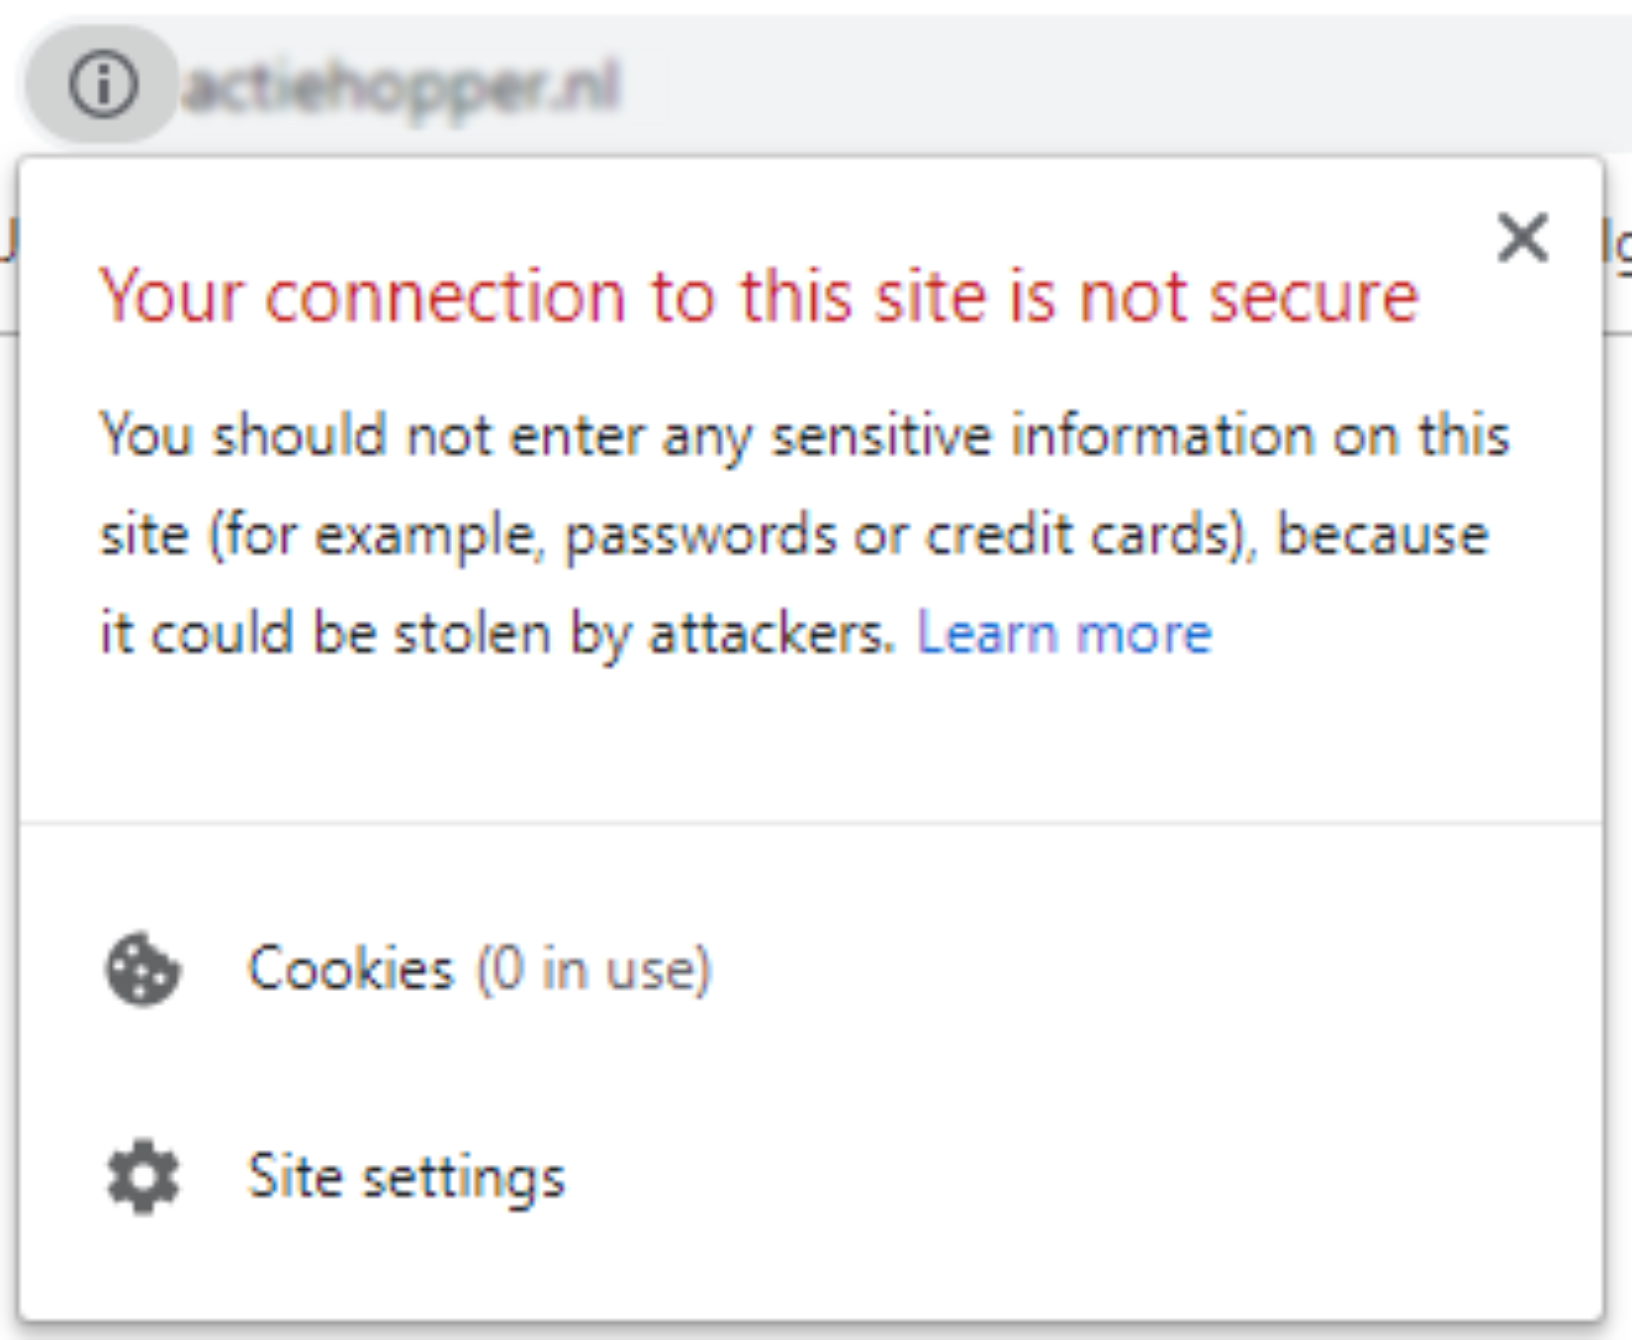Open Site settings
The height and width of the screenshot is (1340, 1632).
point(811,1177)
